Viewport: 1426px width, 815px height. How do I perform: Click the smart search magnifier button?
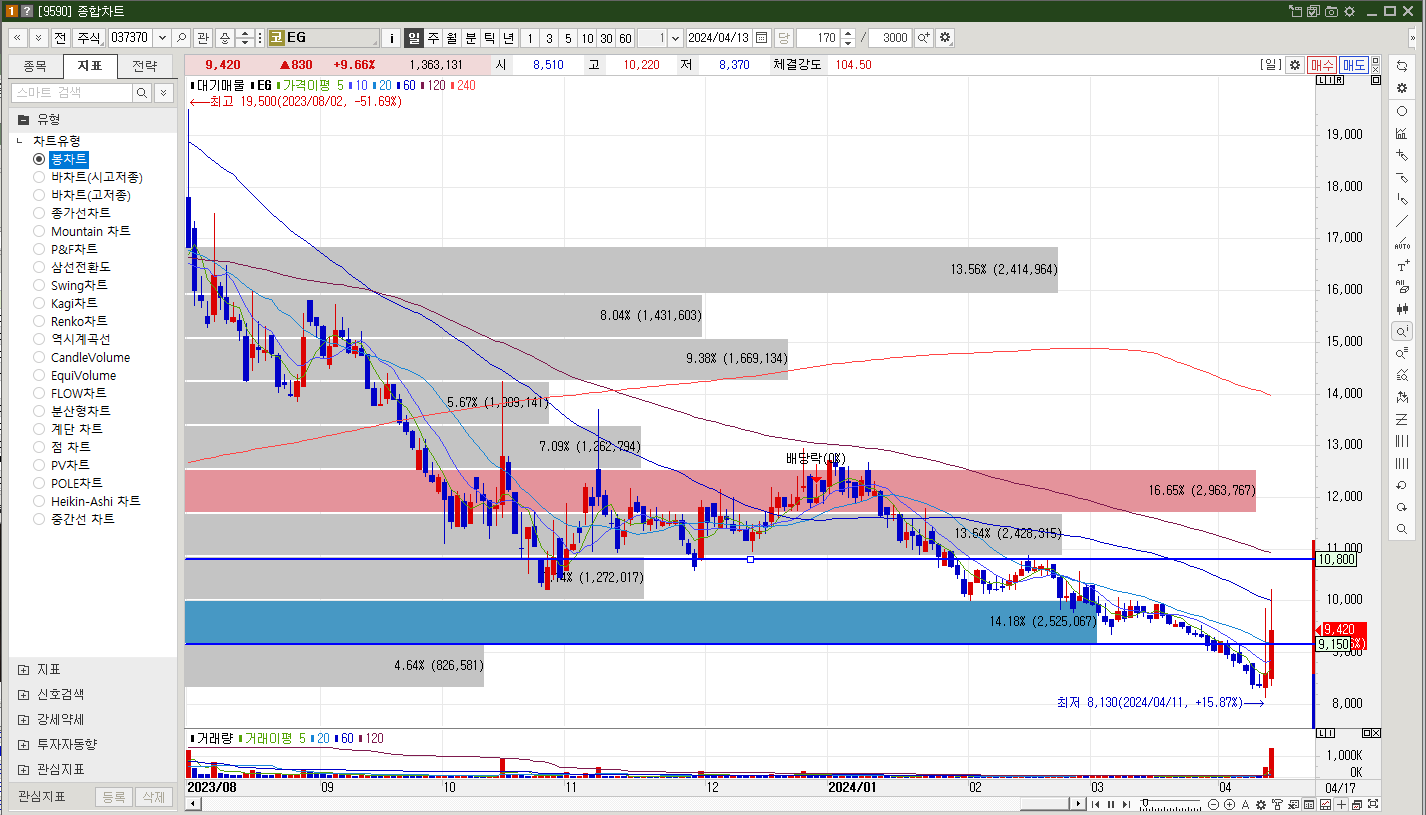pyautogui.click(x=142, y=93)
